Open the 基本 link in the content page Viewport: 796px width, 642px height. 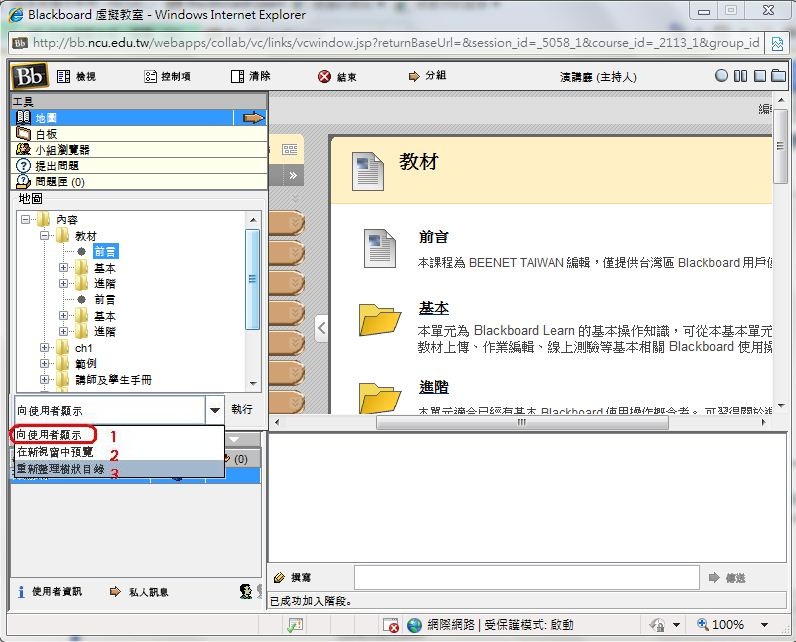point(434,308)
